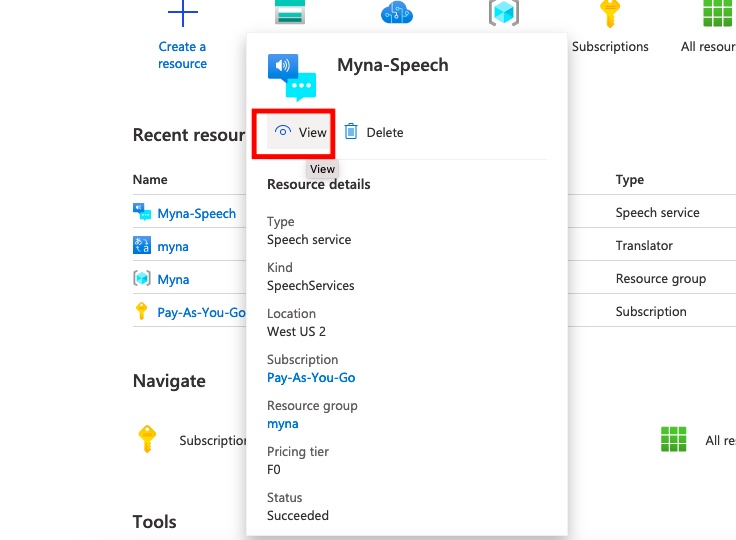Click the green grid icon under Navigate
The height and width of the screenshot is (540, 736).
point(674,439)
